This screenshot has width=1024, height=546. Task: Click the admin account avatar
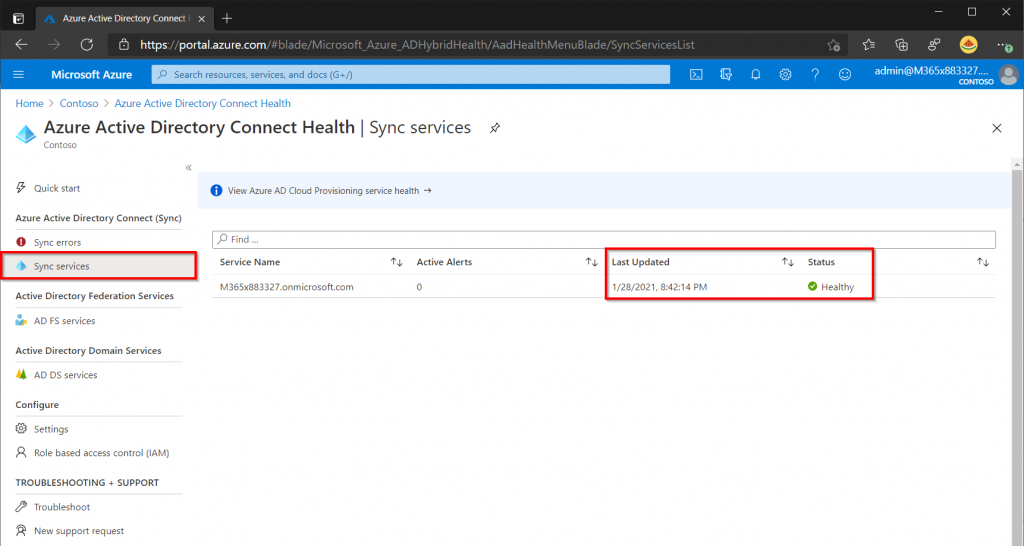pyautogui.click(x=1008, y=74)
